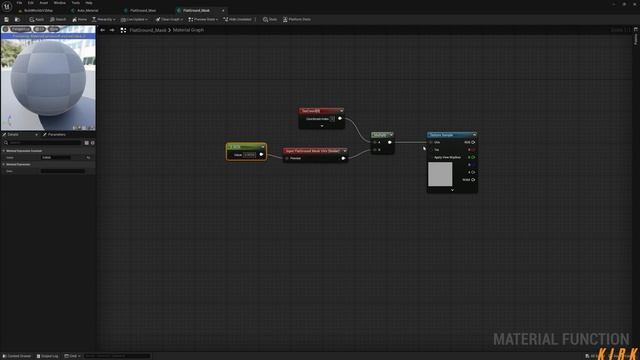Collapse the TexCoord node chevron
This screenshot has width=640, height=360.
pos(342,111)
